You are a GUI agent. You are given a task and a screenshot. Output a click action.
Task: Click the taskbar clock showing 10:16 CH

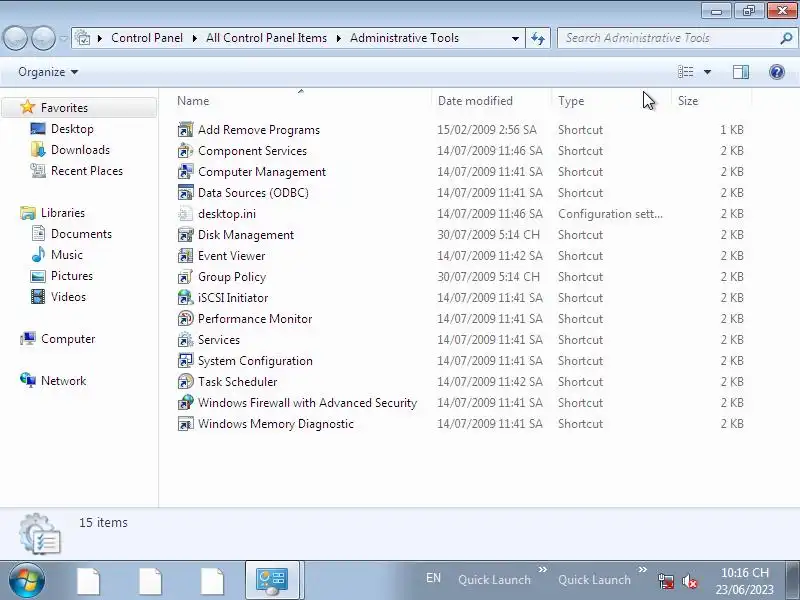point(744,581)
